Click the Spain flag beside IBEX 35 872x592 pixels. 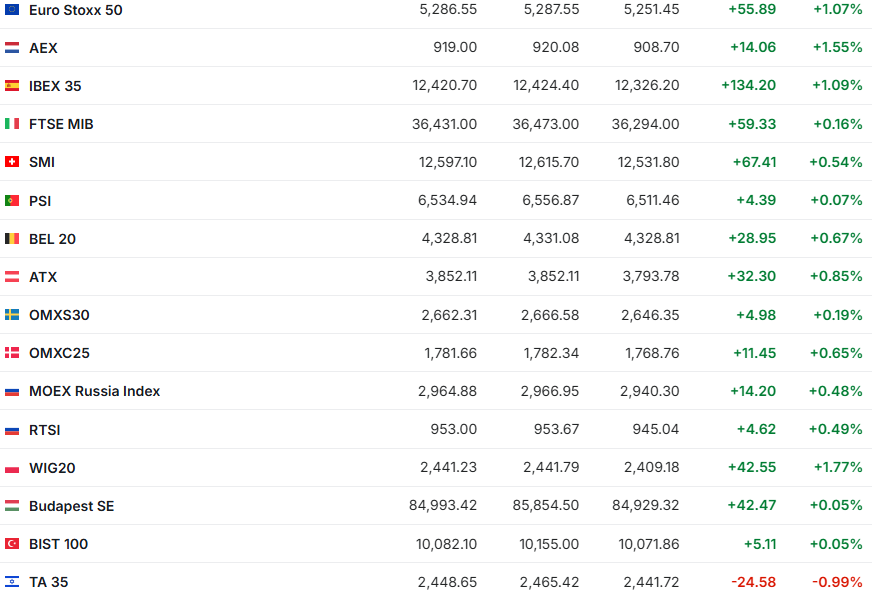pos(12,86)
